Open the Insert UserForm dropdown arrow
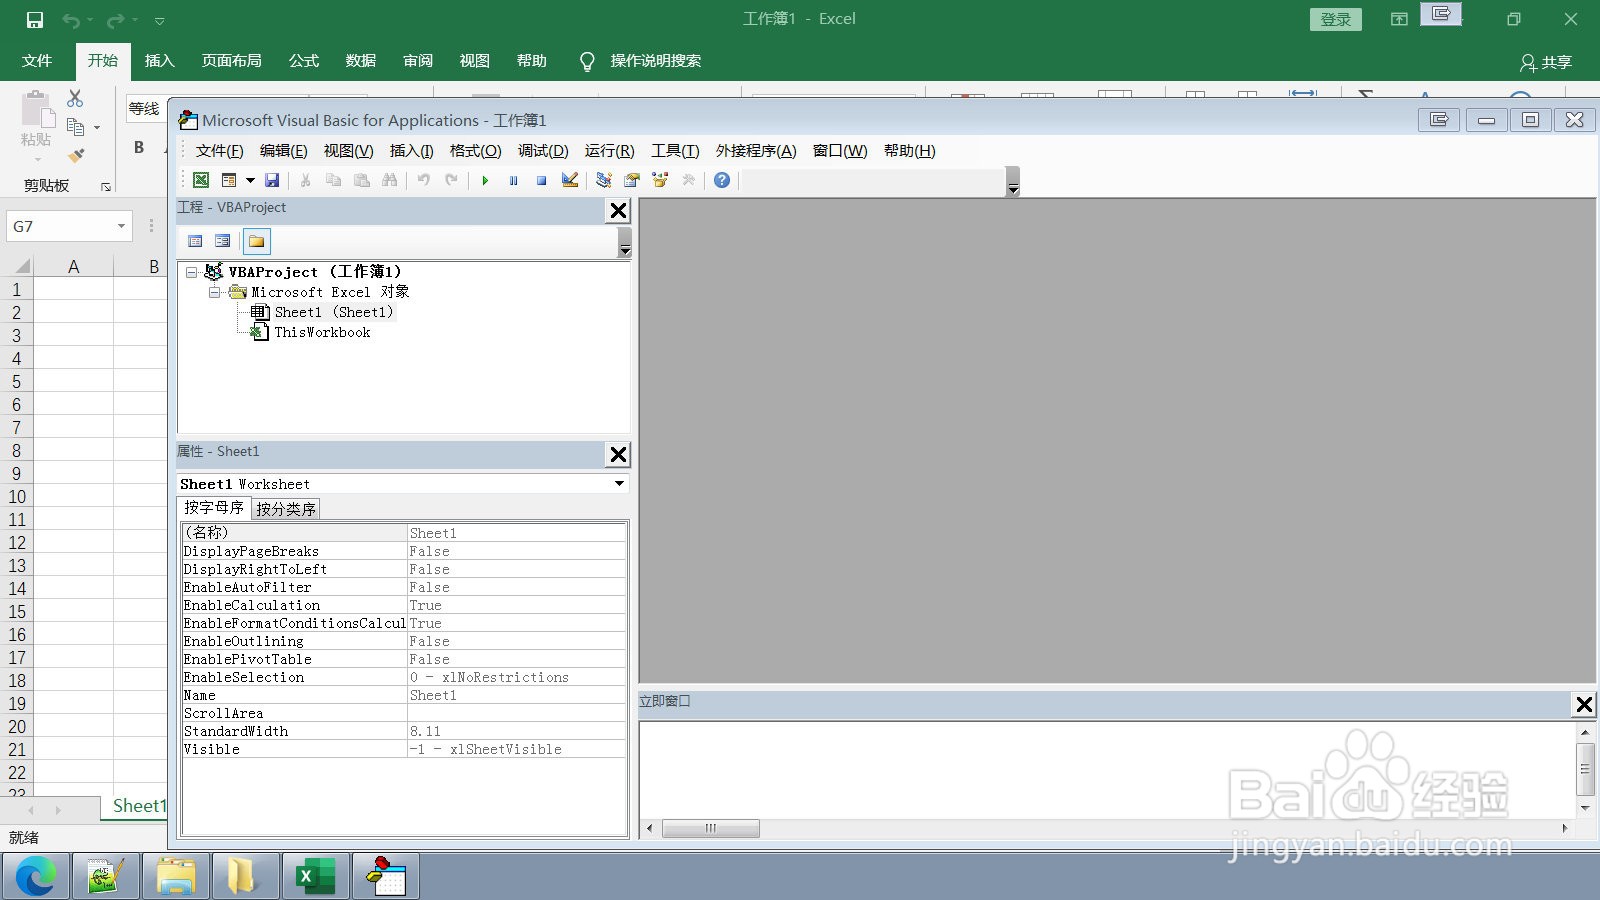Screen dimensions: 1600x900 250,180
